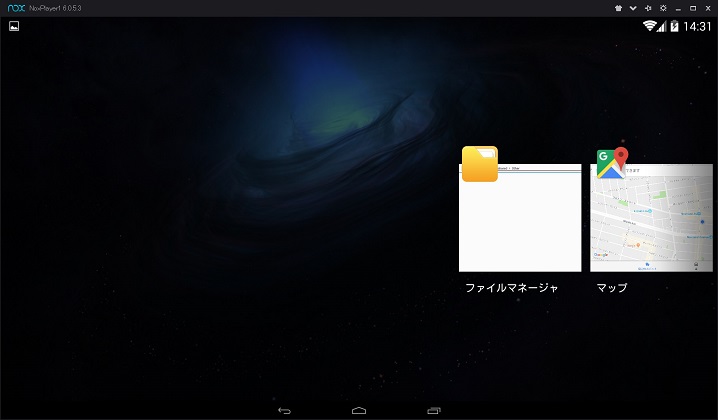Tap the mobile signal strength icon
718x420 pixels.
(662, 26)
